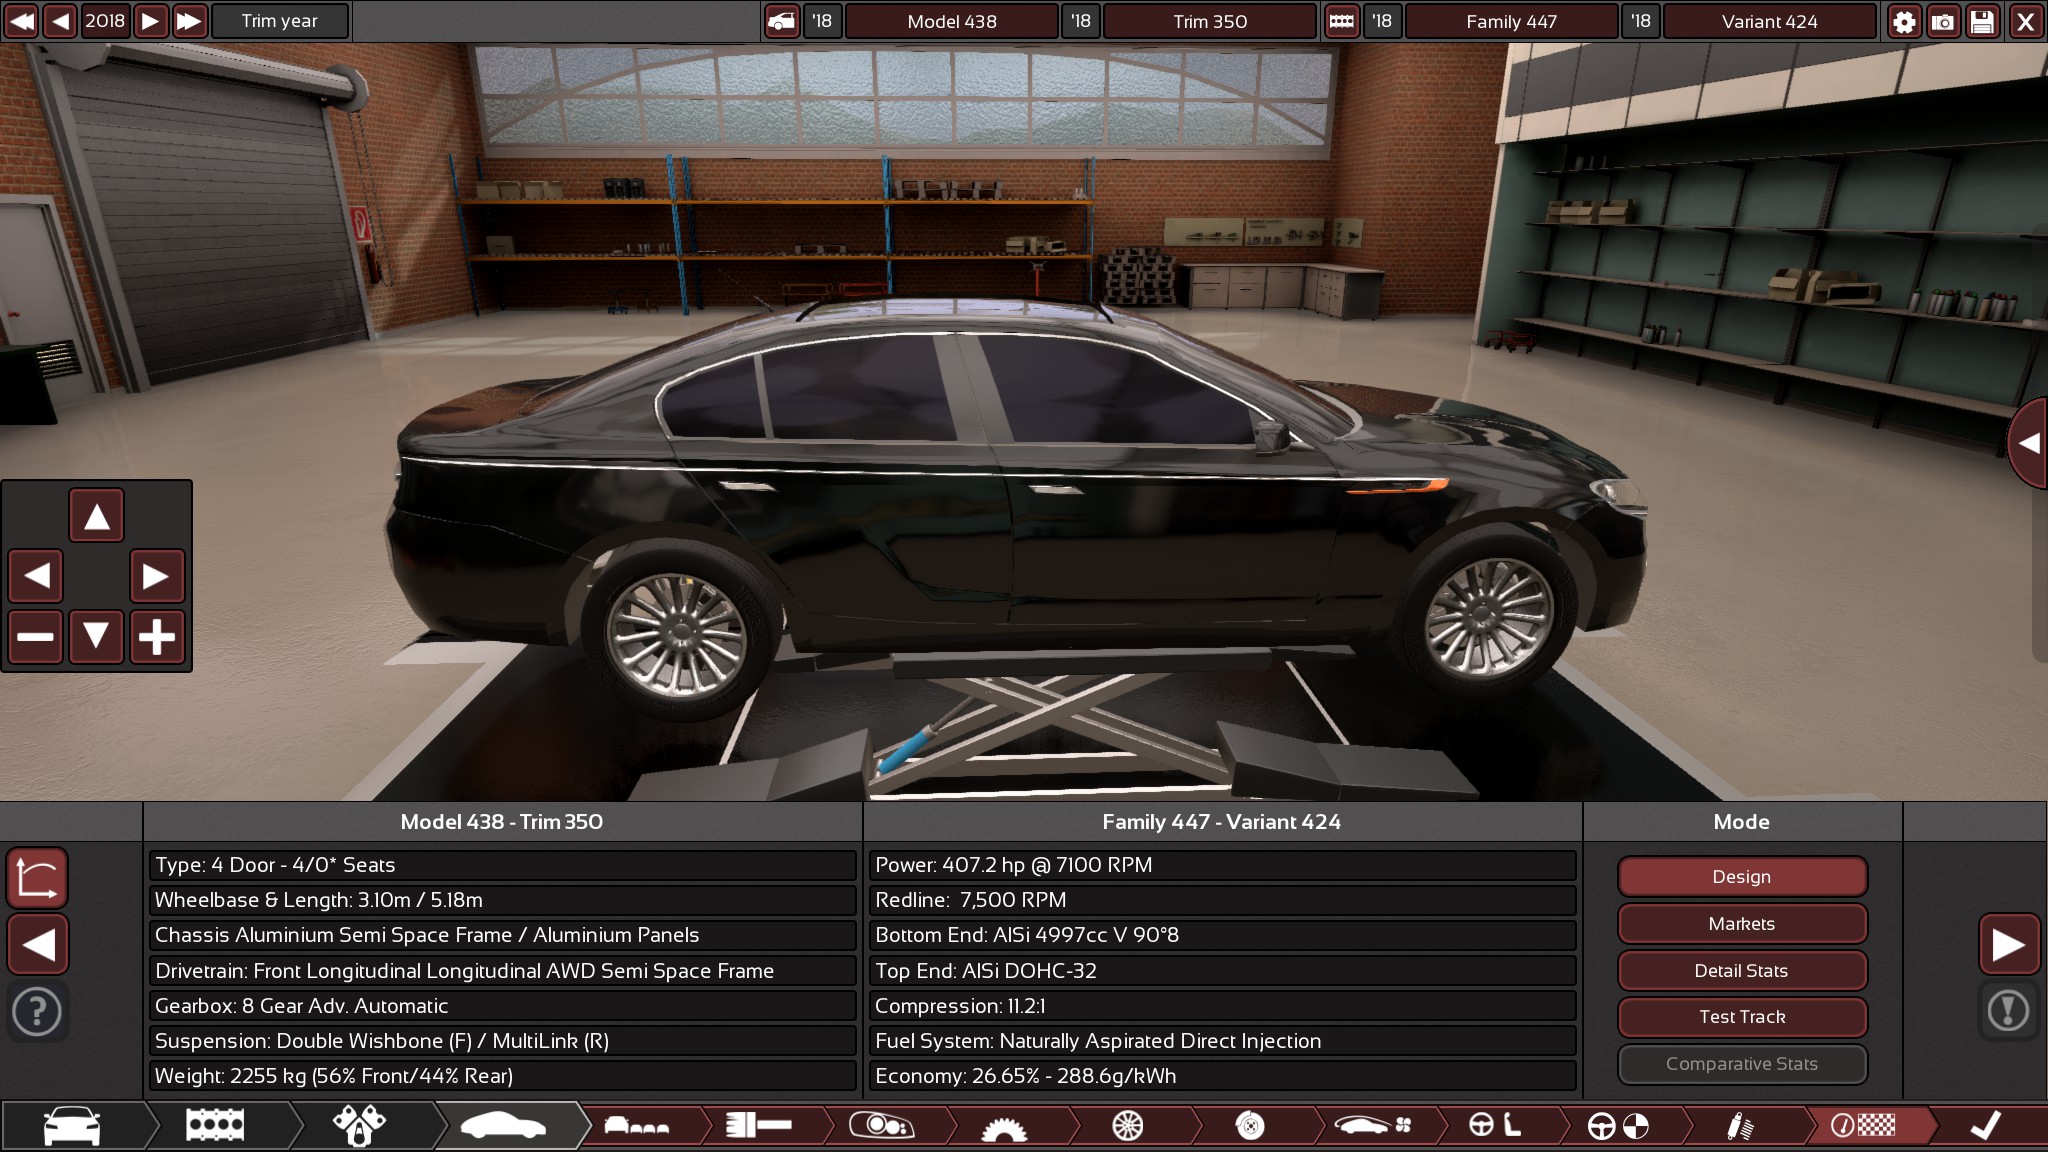The image size is (2048, 1152).
Task: Click the Redline 7,500 RPM row
Action: tap(1222, 900)
